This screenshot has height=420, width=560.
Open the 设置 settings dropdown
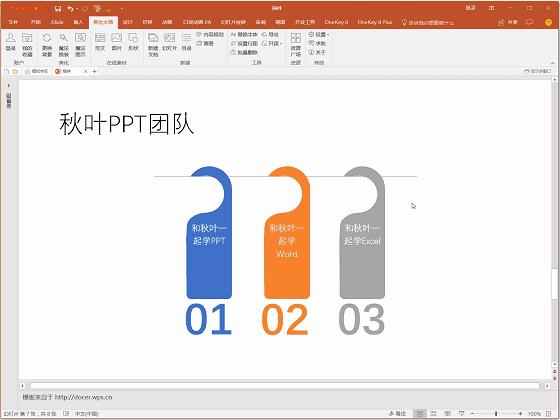pyautogui.click(x=319, y=34)
